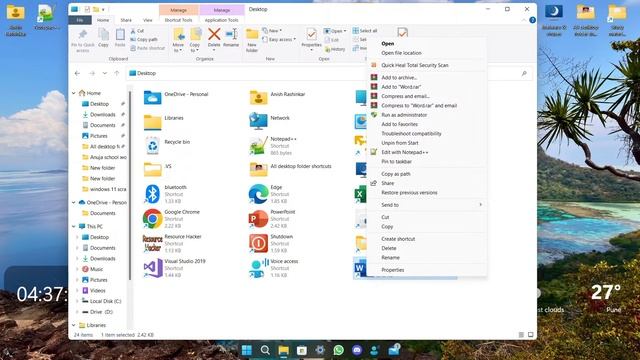Open the Easy access dropdown
640x360 pixels.
[279, 40]
